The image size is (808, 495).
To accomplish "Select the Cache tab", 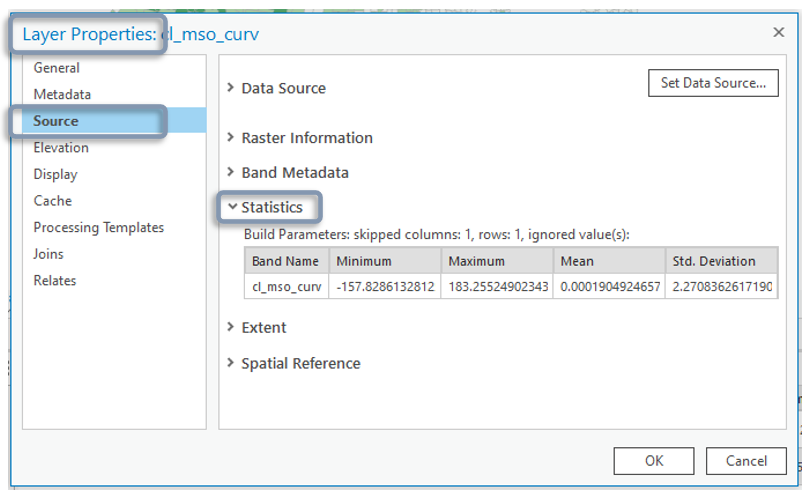I will (x=52, y=201).
